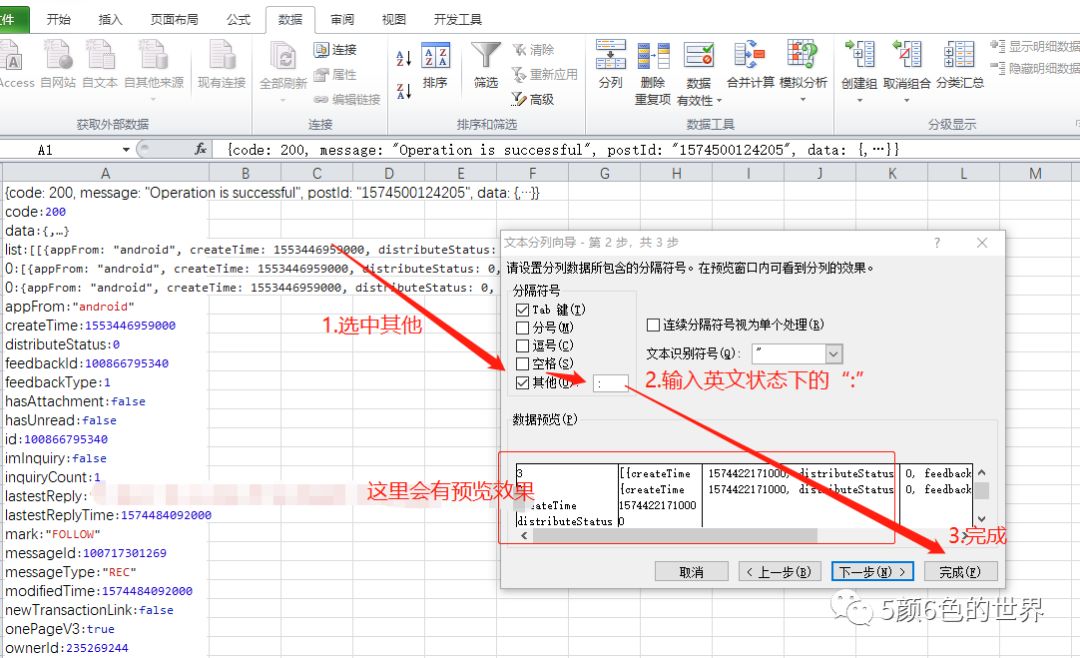
Task: Open the 开始 ribbon tab
Action: 59,19
